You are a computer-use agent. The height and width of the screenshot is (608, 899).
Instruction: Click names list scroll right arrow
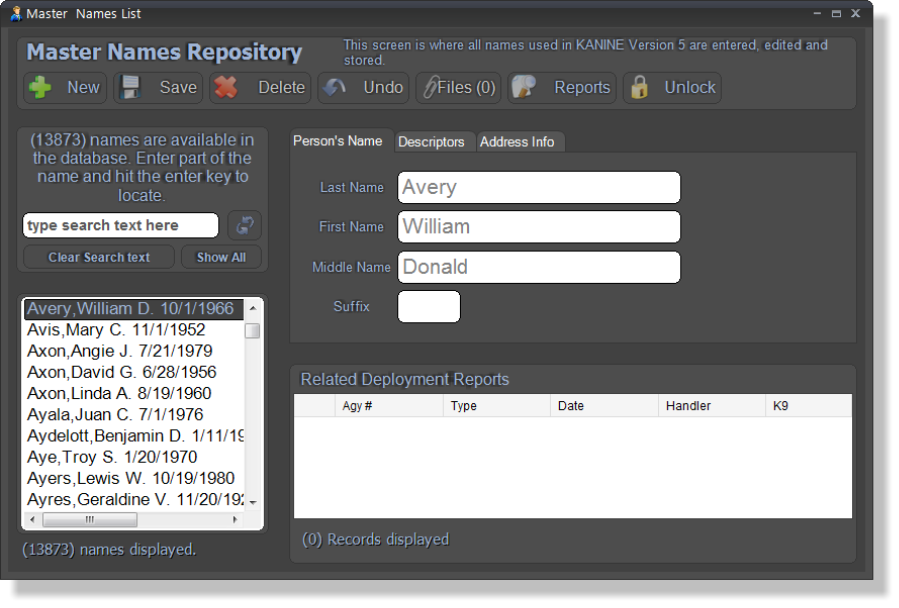click(x=235, y=520)
